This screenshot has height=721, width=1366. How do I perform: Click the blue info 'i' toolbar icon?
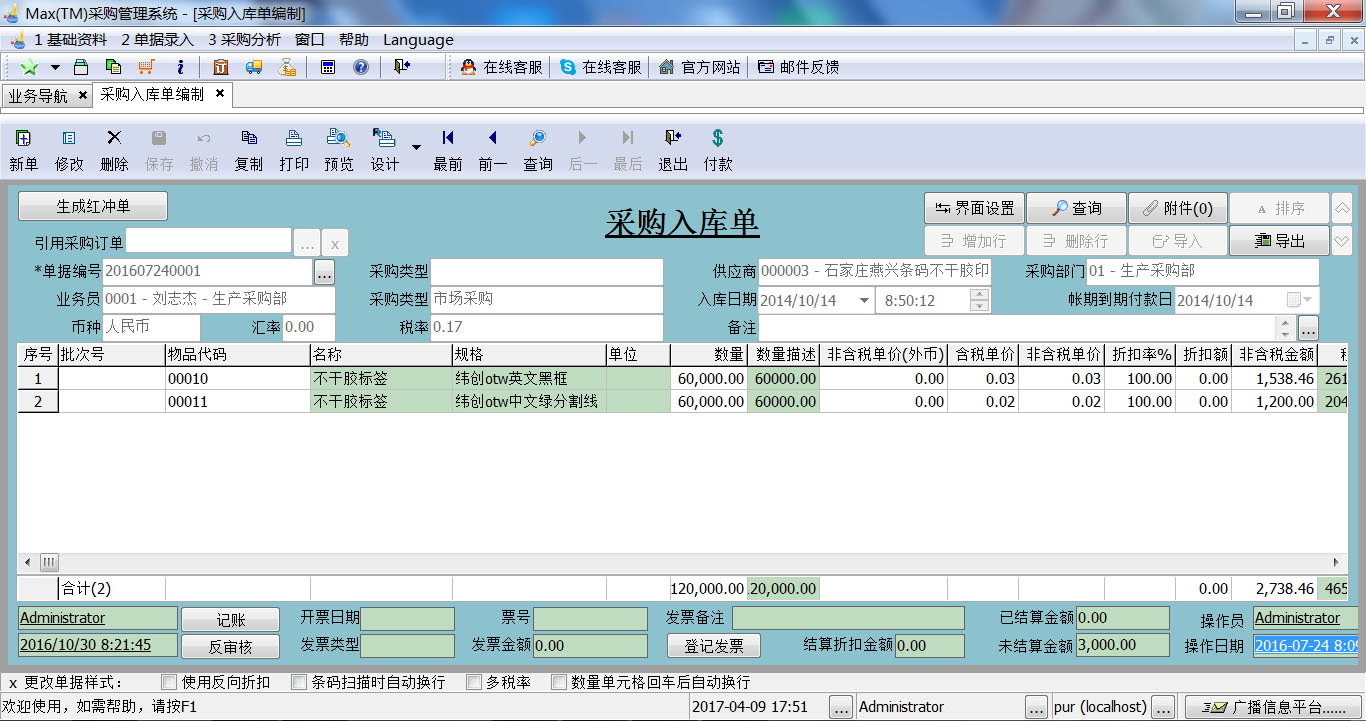[x=180, y=67]
